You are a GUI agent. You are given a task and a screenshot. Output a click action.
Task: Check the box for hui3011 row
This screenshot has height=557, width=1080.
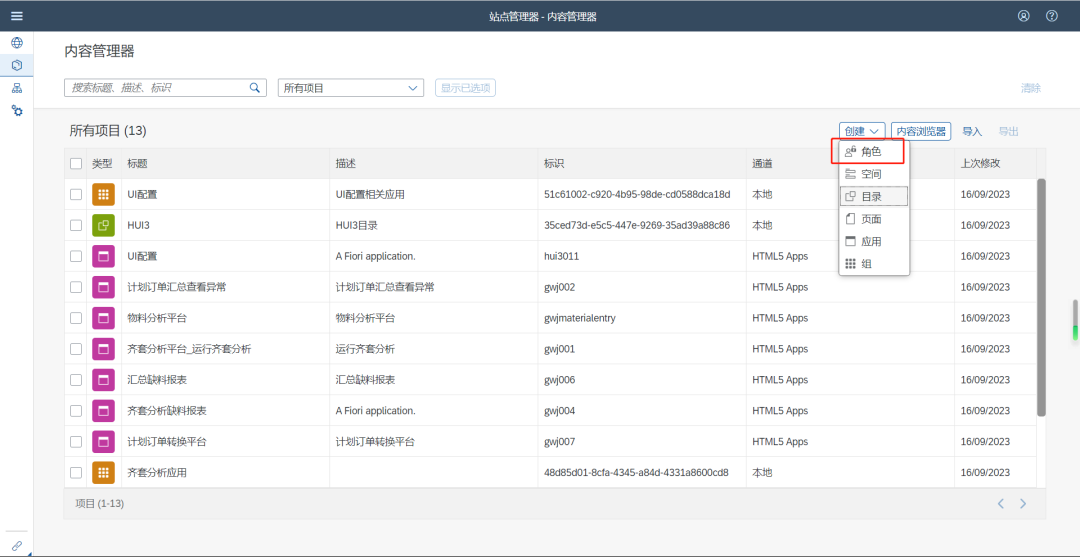tap(76, 256)
